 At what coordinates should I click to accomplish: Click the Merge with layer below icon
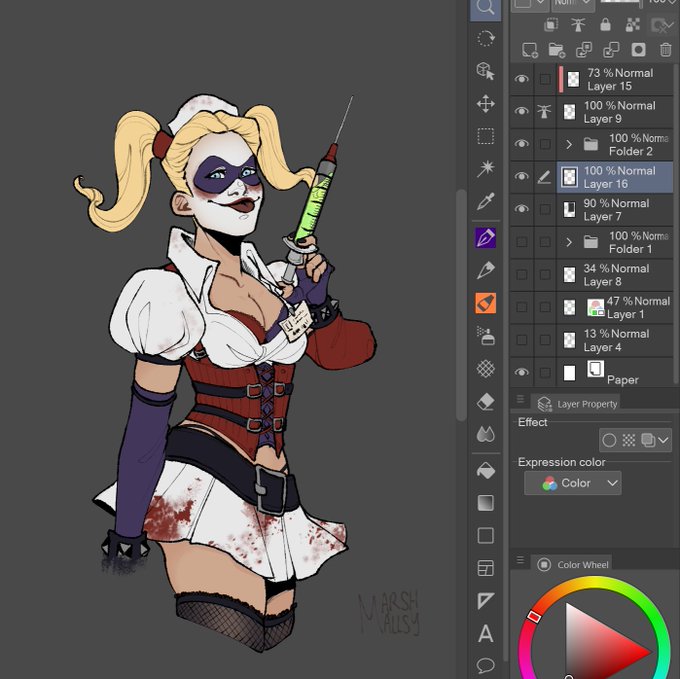[x=611, y=50]
